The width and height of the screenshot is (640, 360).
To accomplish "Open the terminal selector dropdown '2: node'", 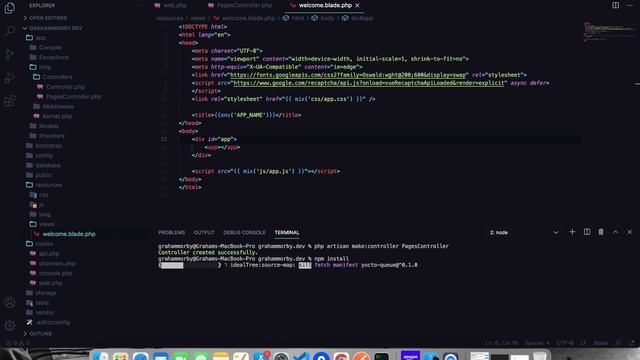I will [524, 232].
